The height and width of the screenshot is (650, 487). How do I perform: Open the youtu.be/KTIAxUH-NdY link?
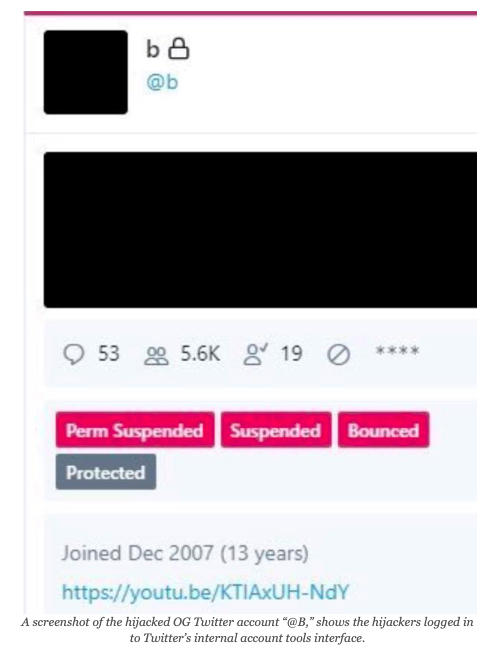(x=206, y=592)
